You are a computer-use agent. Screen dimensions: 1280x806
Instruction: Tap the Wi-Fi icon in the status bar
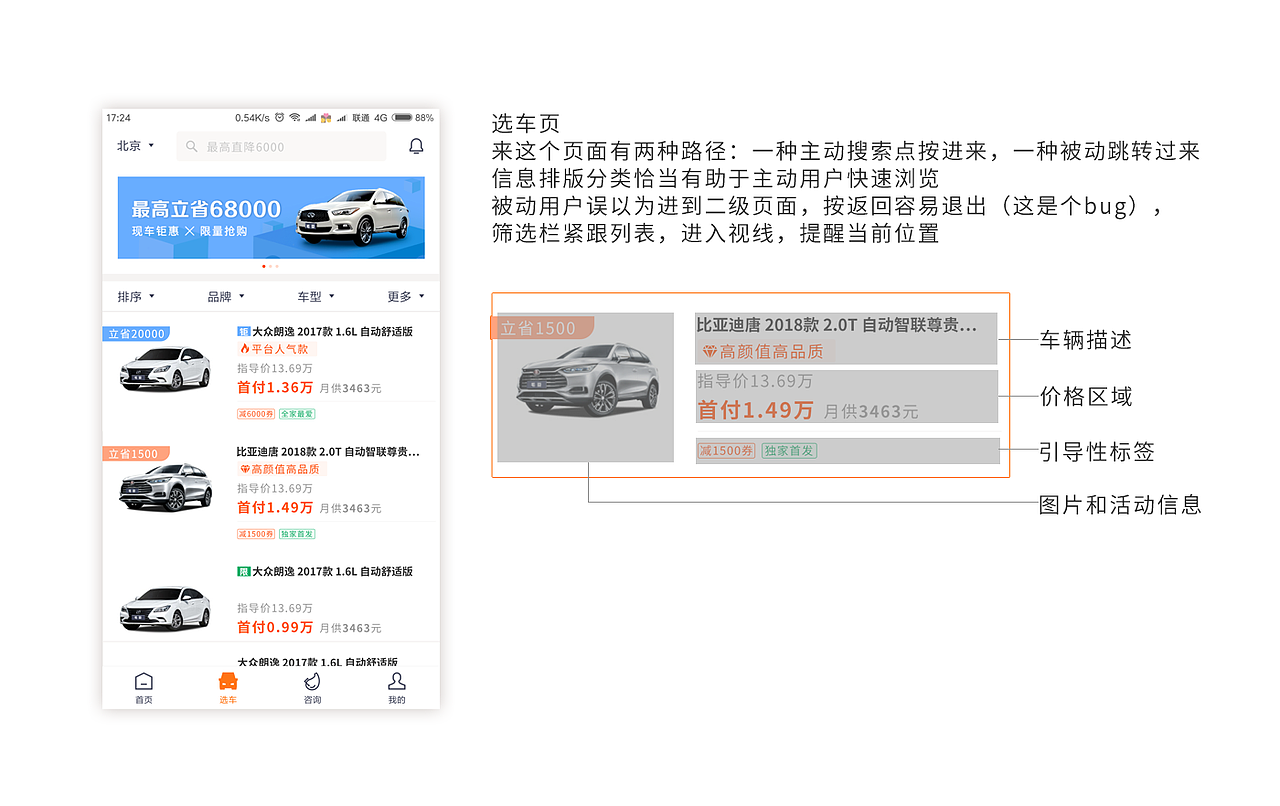tap(294, 118)
